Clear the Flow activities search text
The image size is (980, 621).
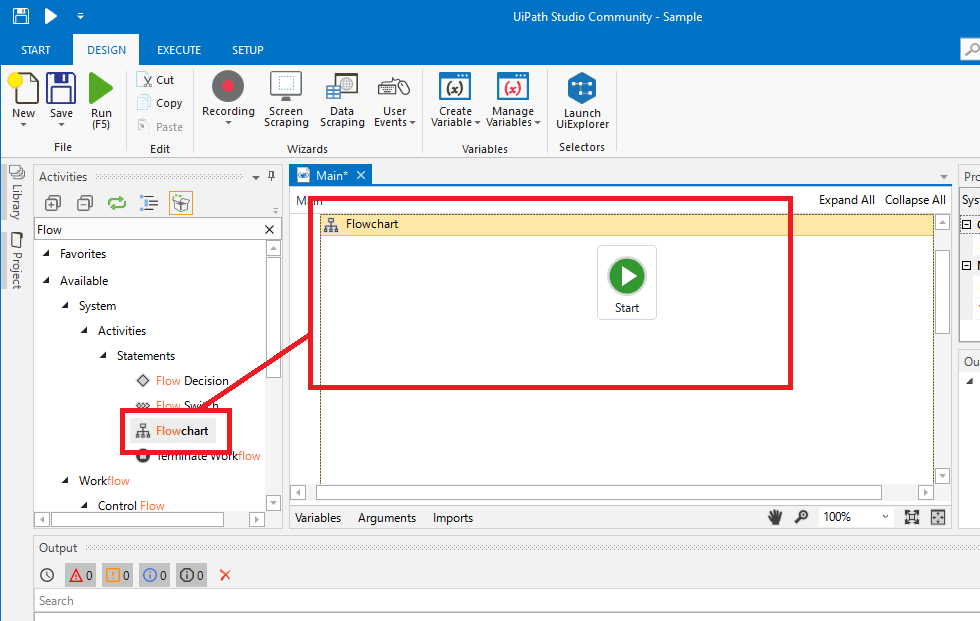[268, 230]
